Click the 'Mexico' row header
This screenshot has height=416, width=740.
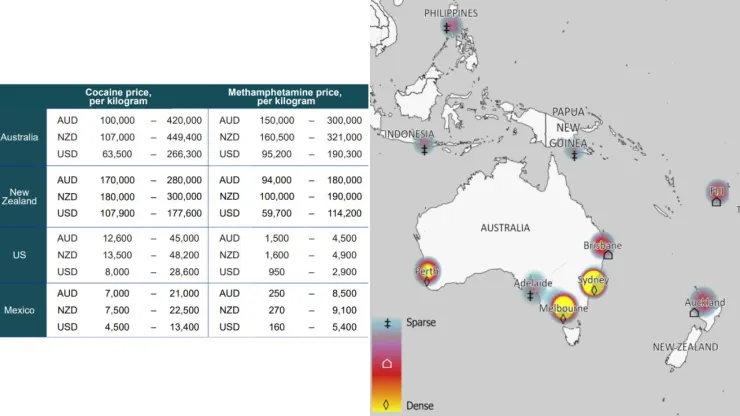[x=19, y=310]
